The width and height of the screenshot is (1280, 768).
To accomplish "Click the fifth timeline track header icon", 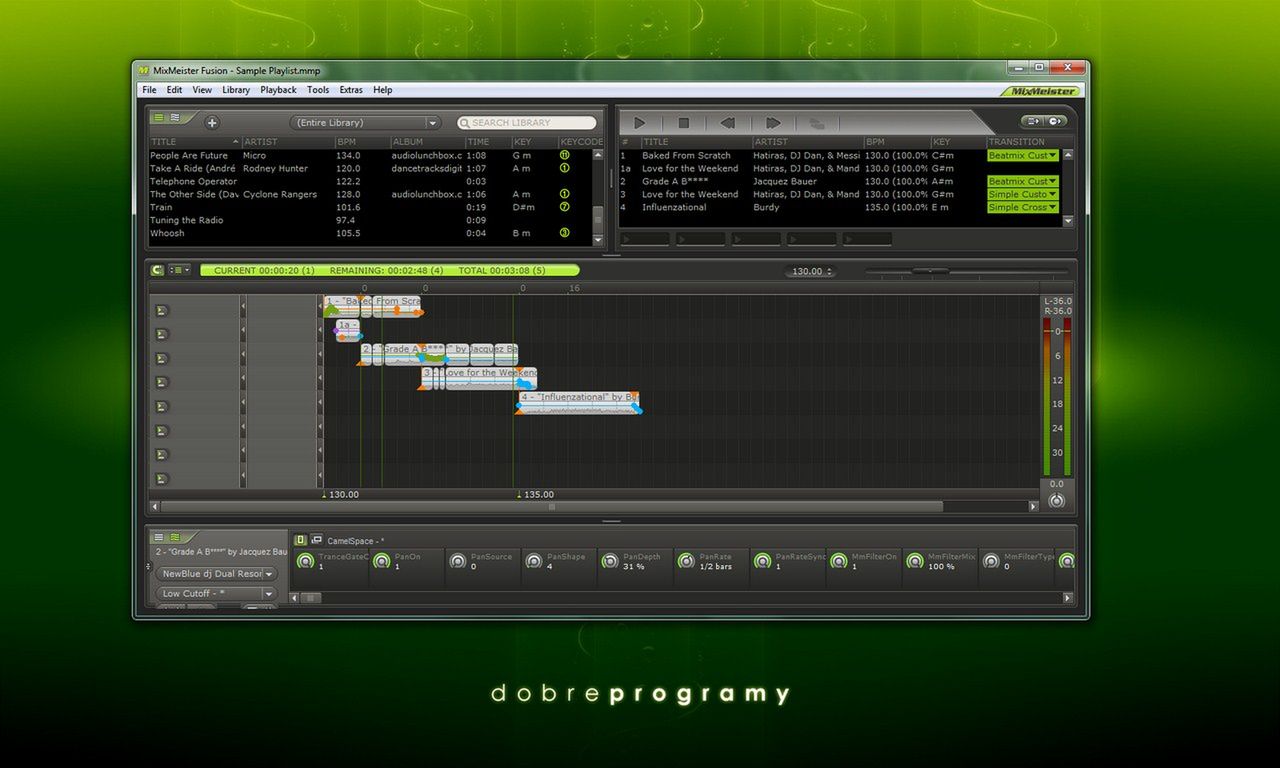I will coord(162,406).
